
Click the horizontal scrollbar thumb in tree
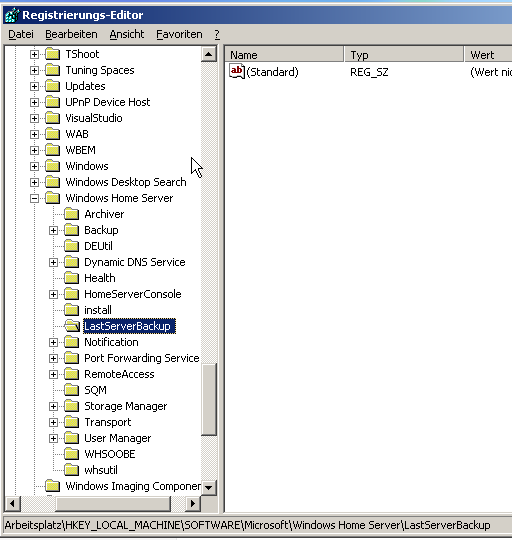pyautogui.click(x=113, y=503)
